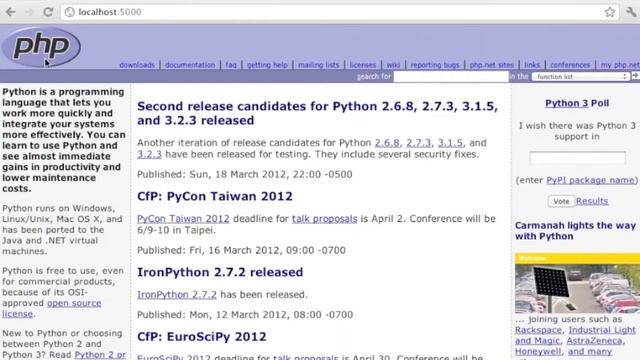This screenshot has width=640, height=360.
Task: Focus the PyPI package name input
Action: (x=577, y=158)
